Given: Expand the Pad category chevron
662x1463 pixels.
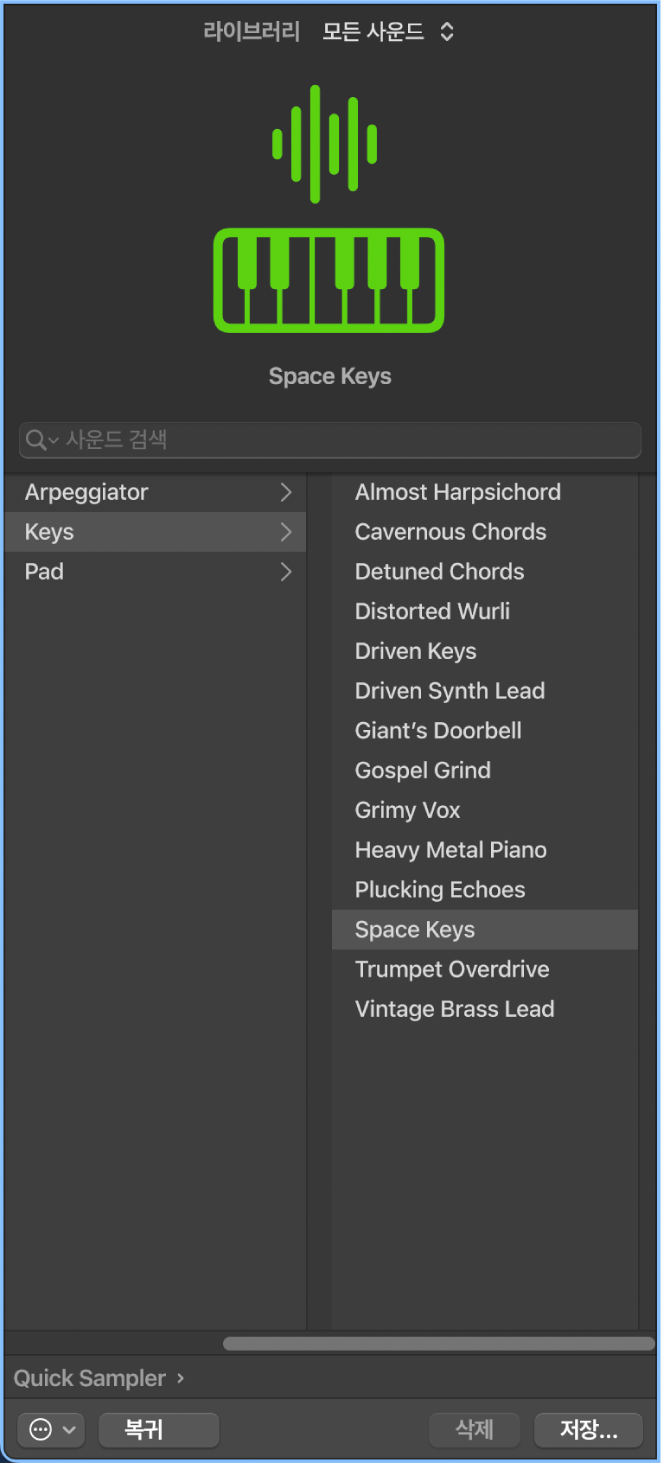Looking at the screenshot, I should [x=286, y=572].
